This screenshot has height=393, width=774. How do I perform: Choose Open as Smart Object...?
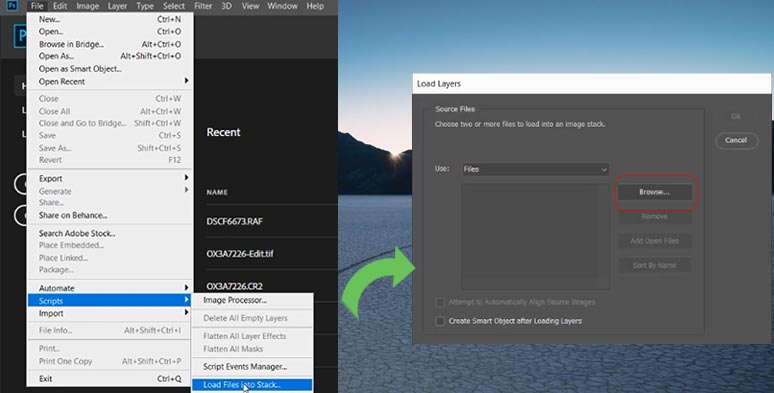(x=110, y=69)
